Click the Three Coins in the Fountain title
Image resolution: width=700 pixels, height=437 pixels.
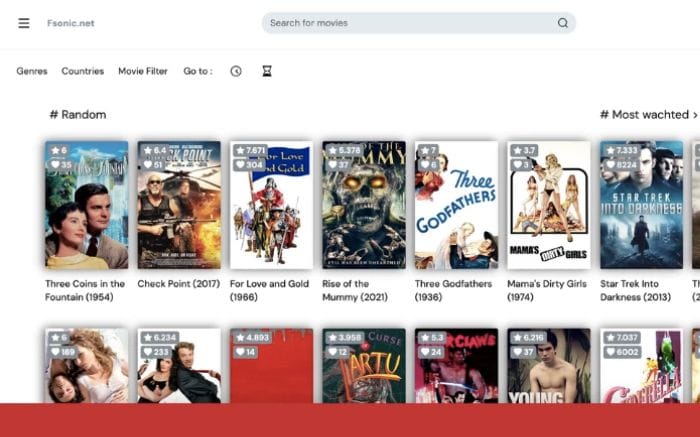[85, 290]
